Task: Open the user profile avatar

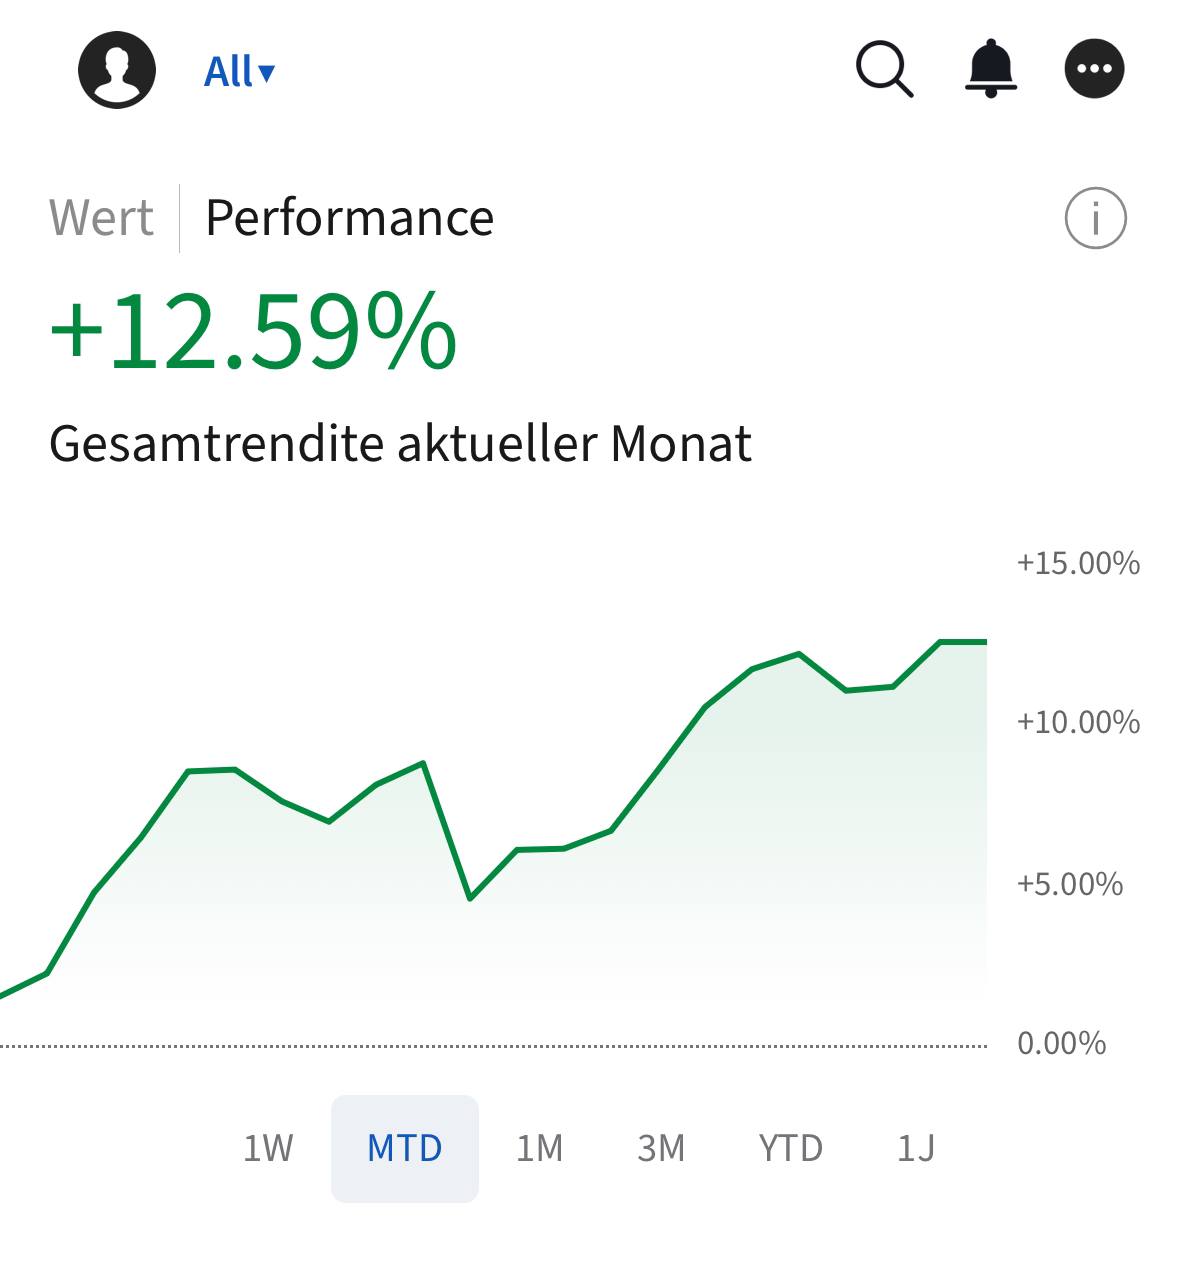Action: [117, 70]
